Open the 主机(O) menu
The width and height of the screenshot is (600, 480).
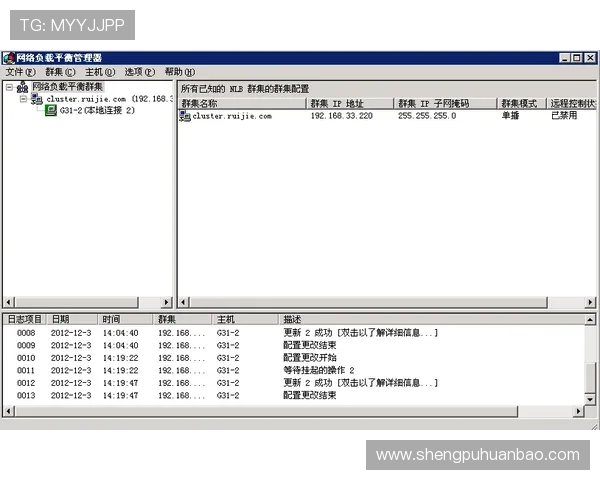[100, 72]
